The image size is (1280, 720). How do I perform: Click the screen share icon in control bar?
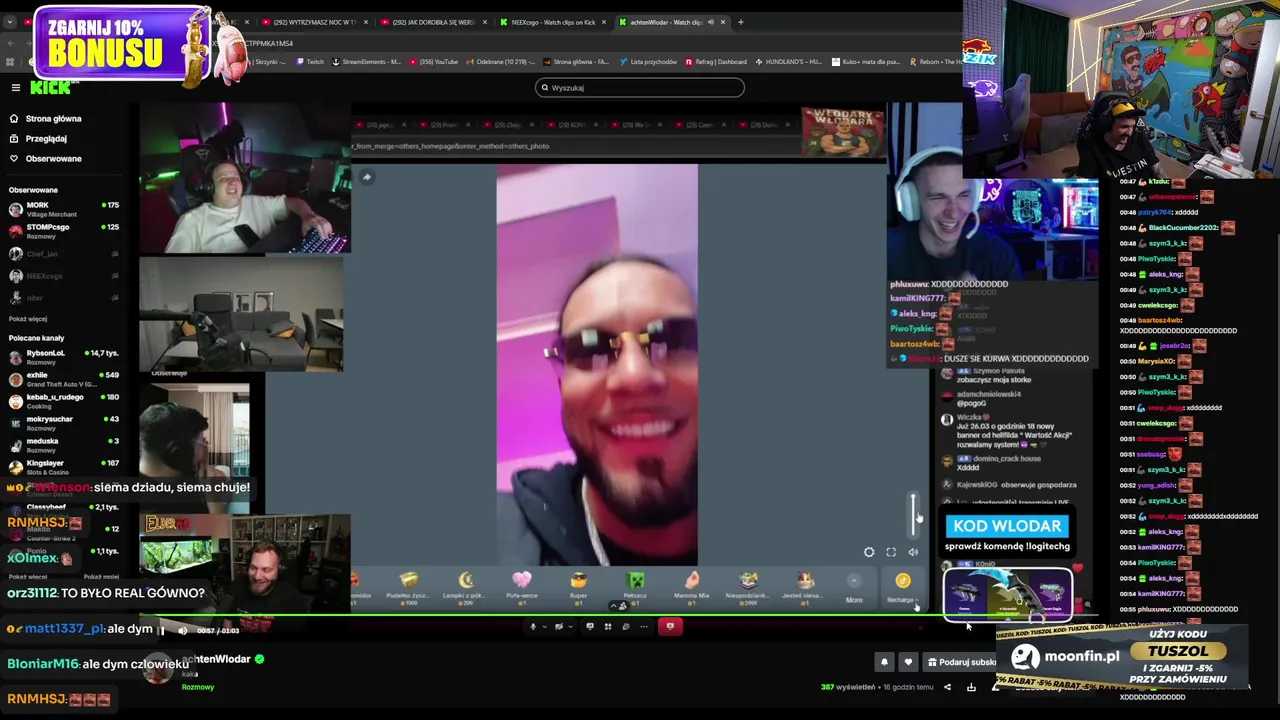coord(590,626)
